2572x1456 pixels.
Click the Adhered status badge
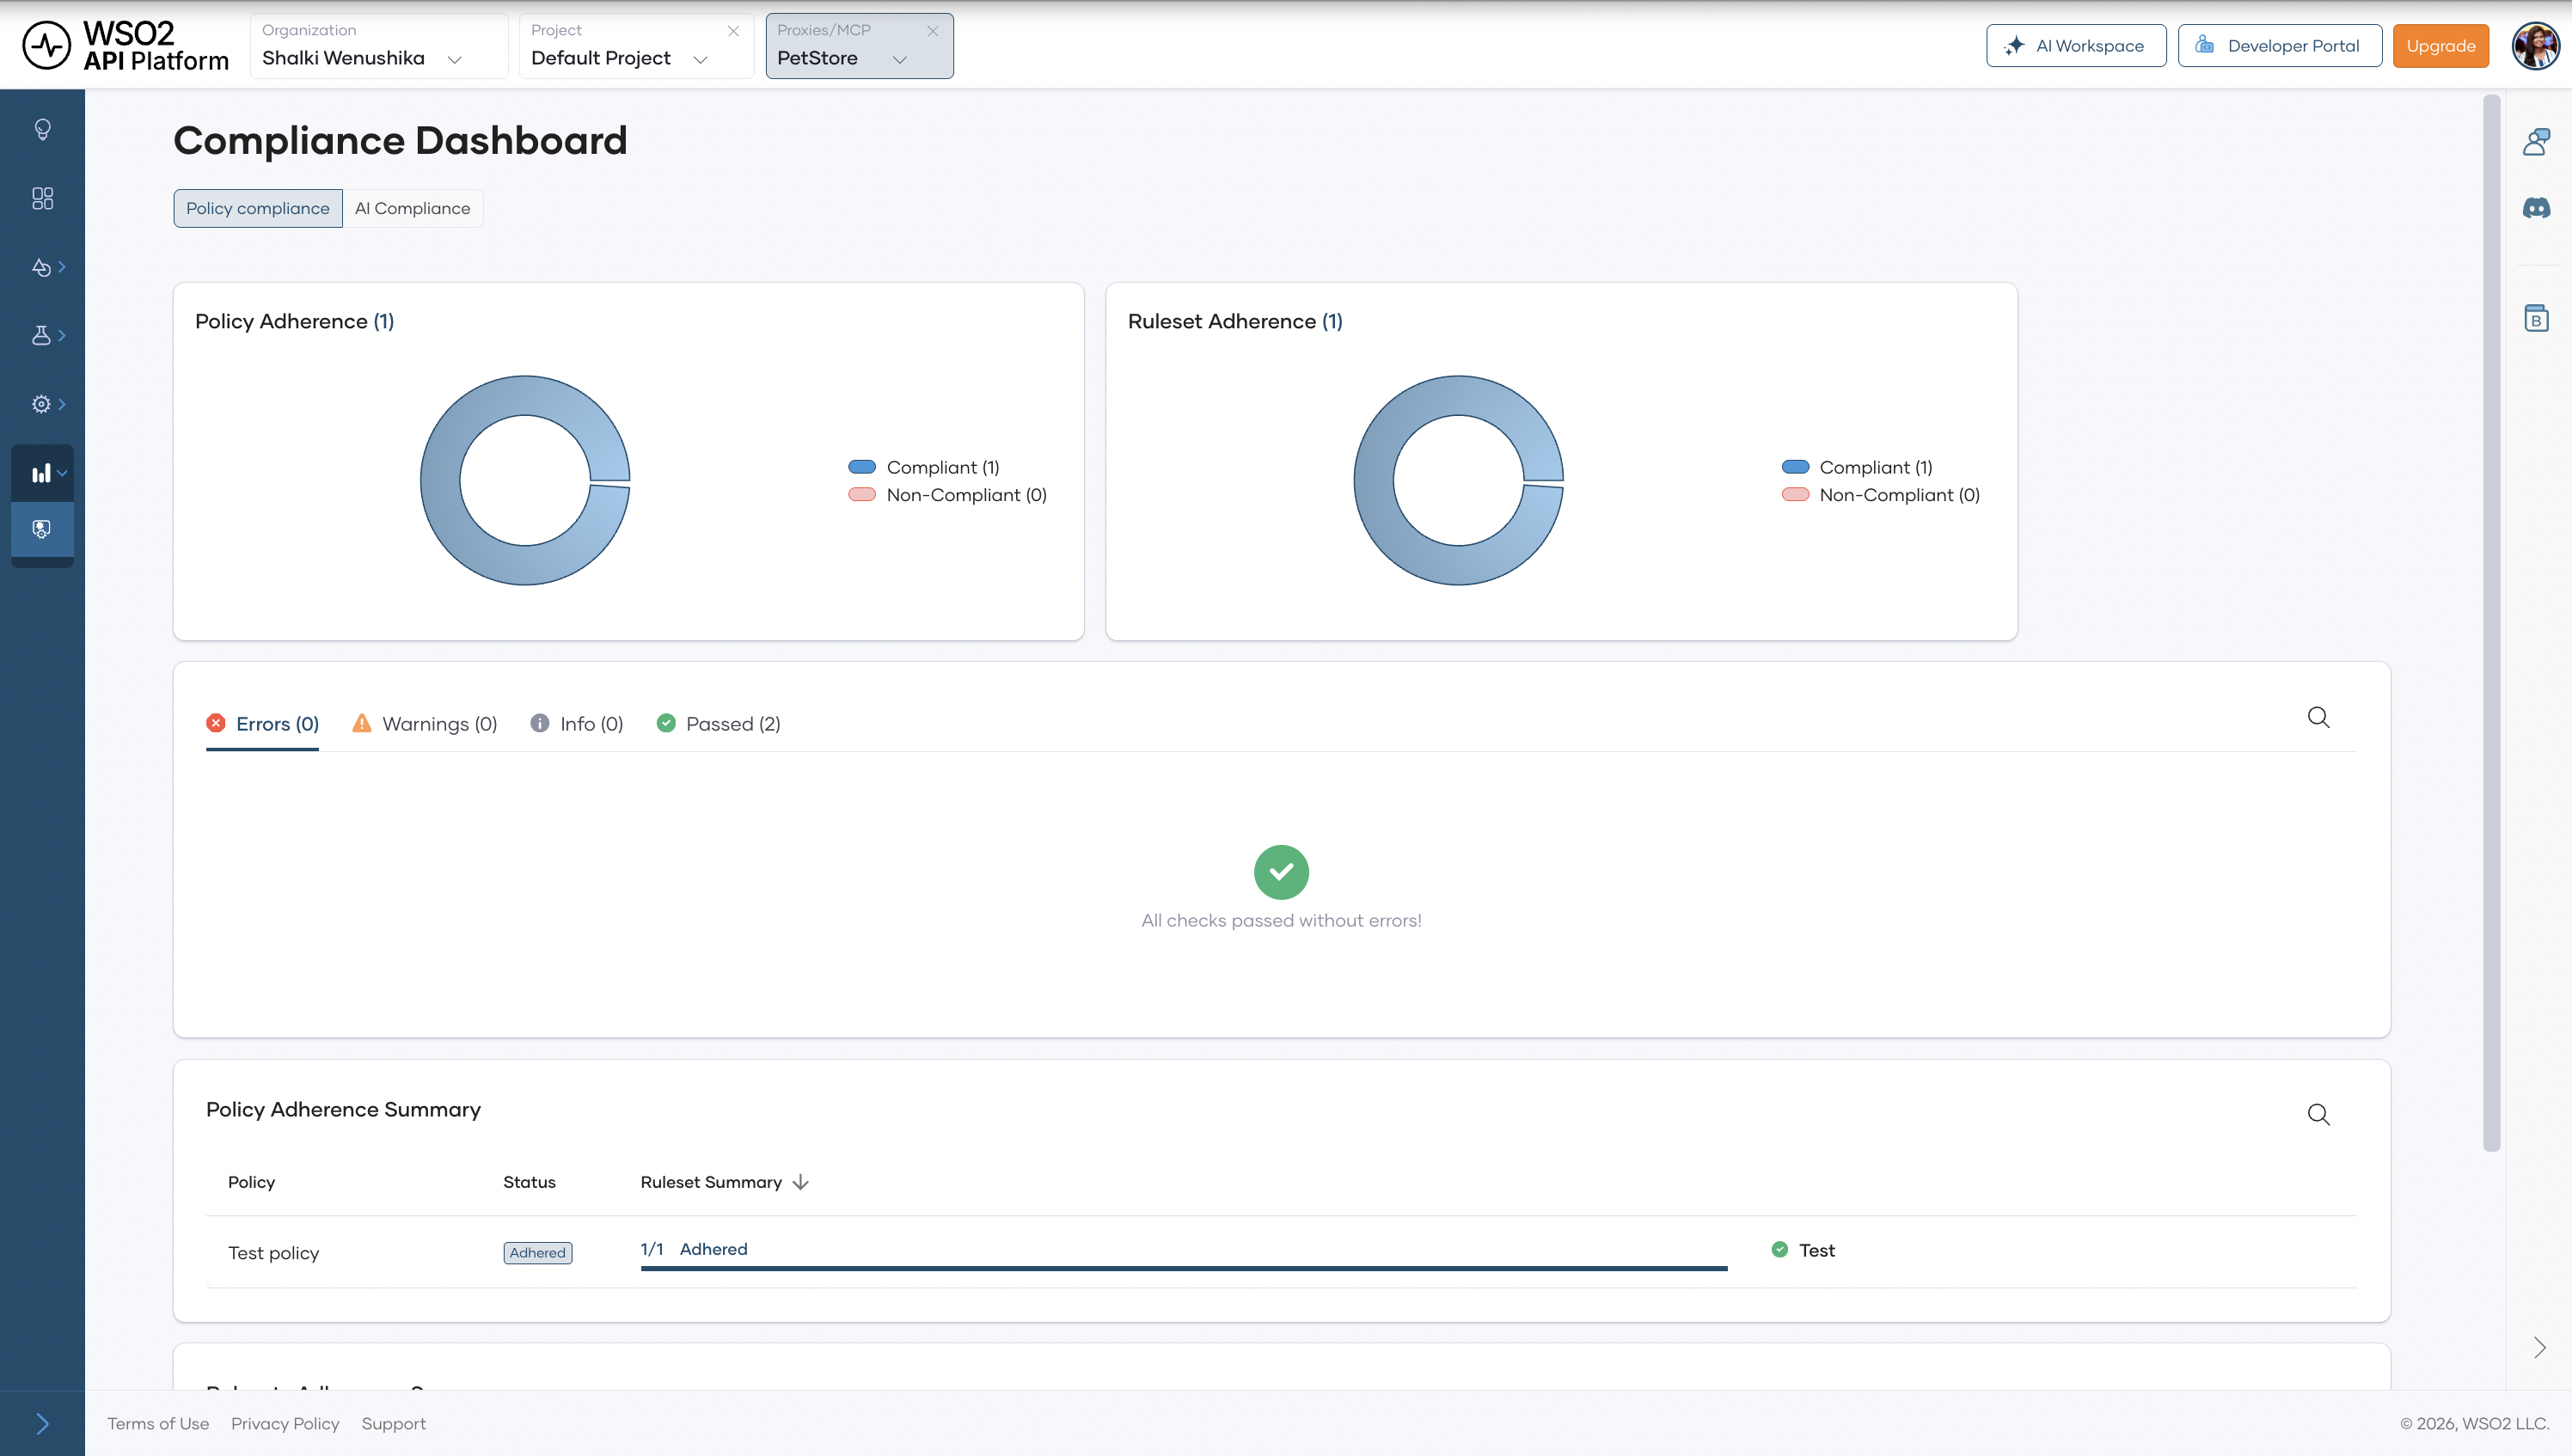pos(538,1253)
